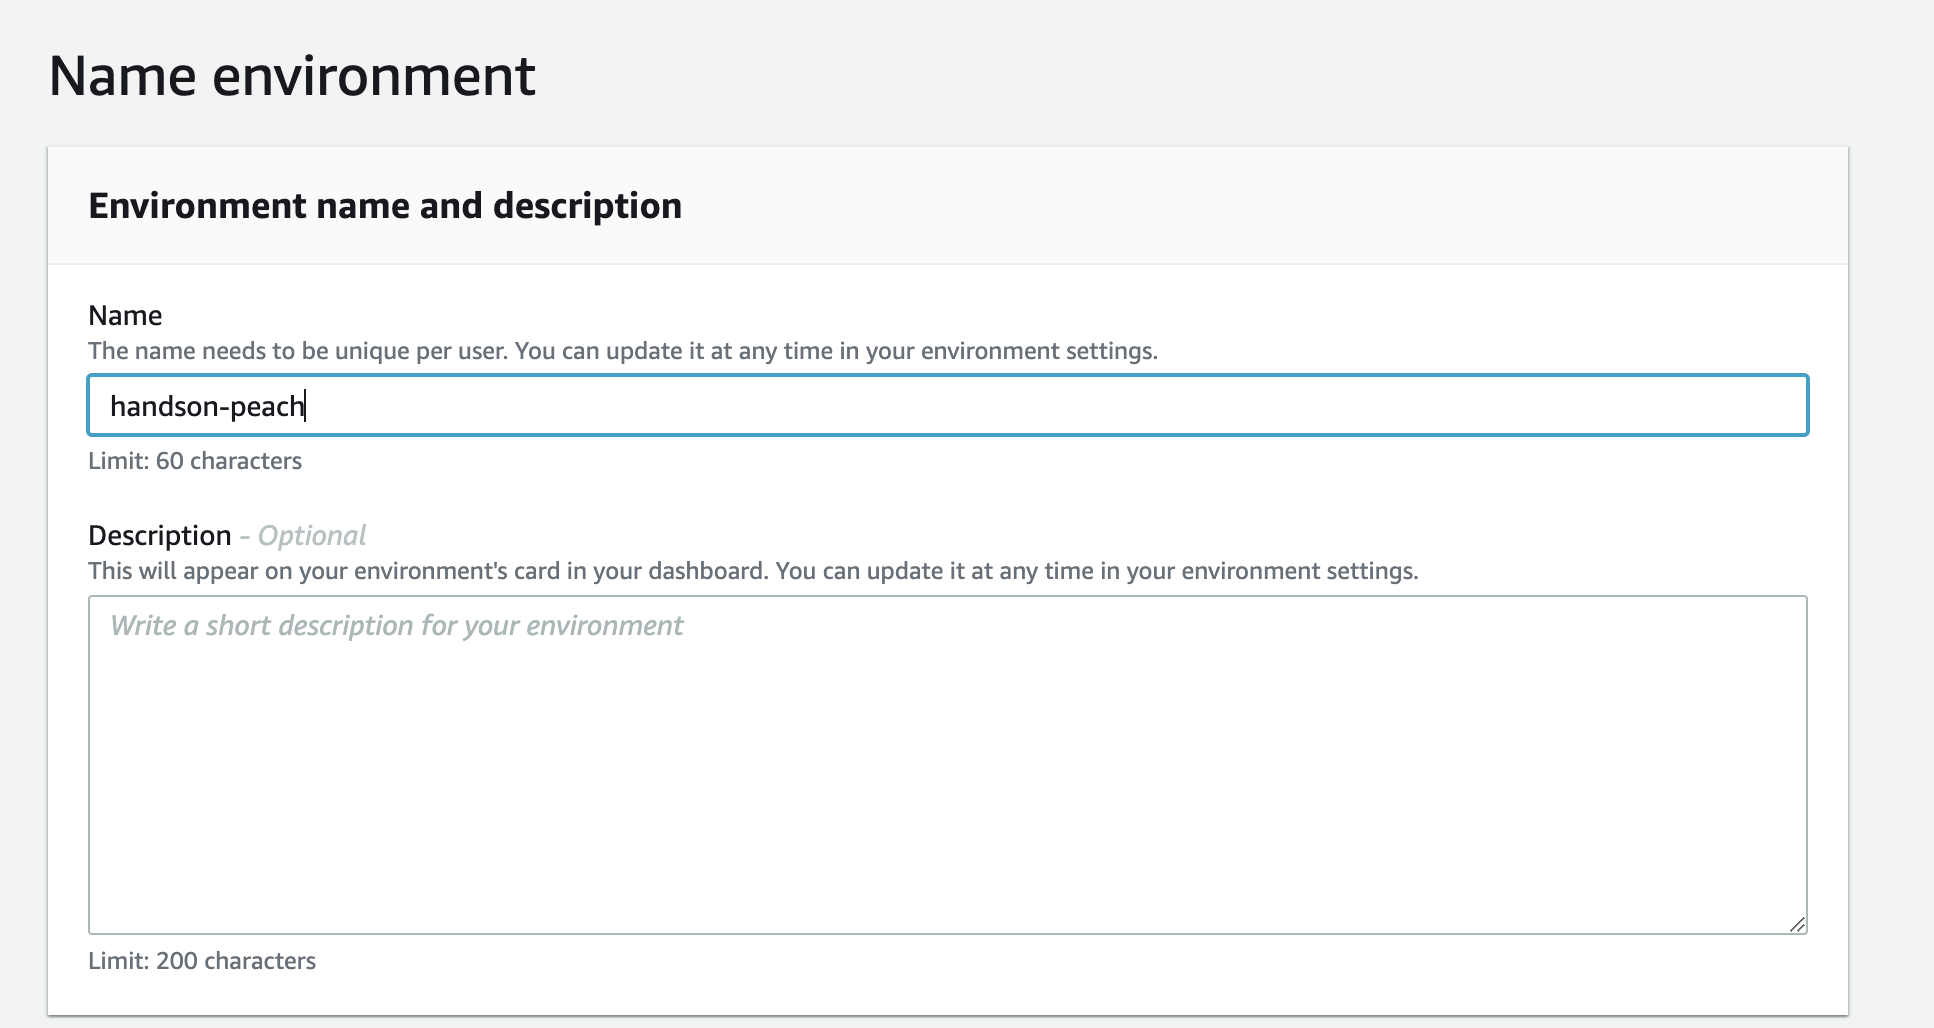The image size is (1934, 1028).
Task: Click the "Name" field label
Action: pyautogui.click(x=125, y=316)
